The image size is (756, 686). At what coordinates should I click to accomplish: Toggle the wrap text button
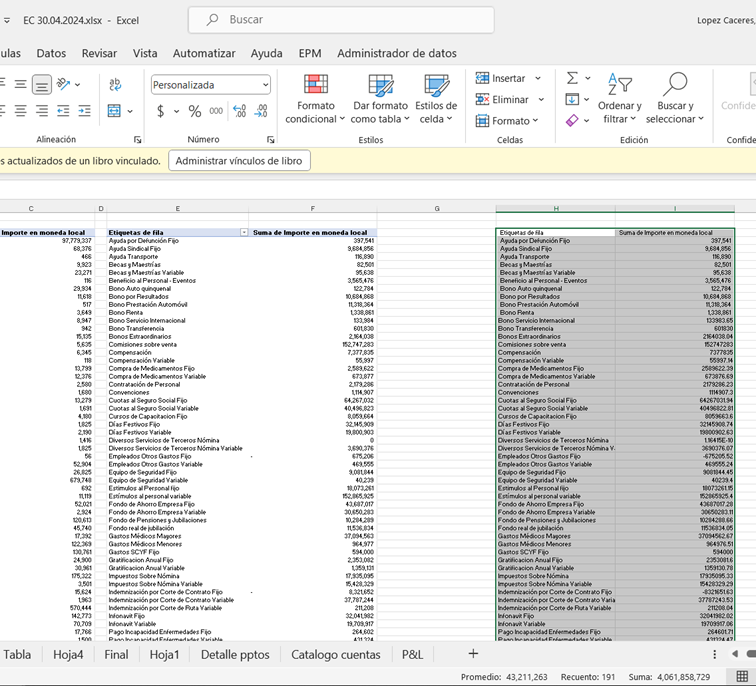(x=113, y=85)
